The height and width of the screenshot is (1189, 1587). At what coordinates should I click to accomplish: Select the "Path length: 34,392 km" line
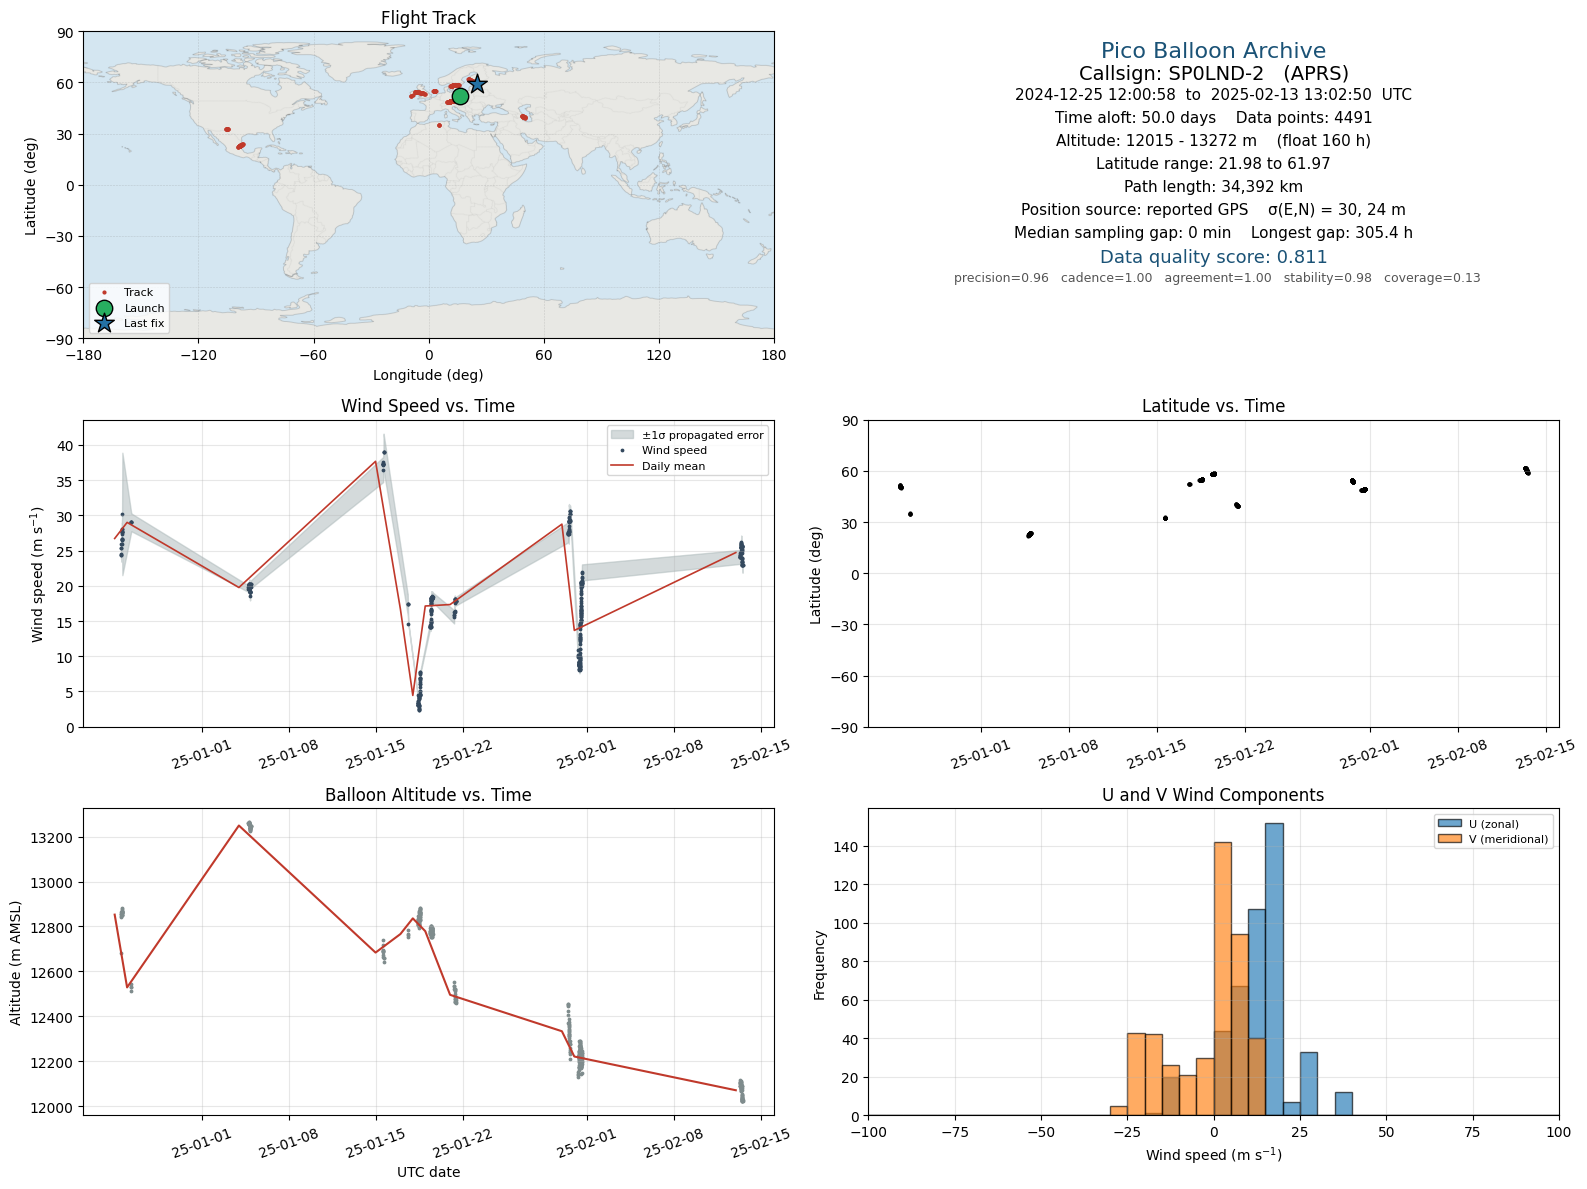pyautogui.click(x=1213, y=187)
